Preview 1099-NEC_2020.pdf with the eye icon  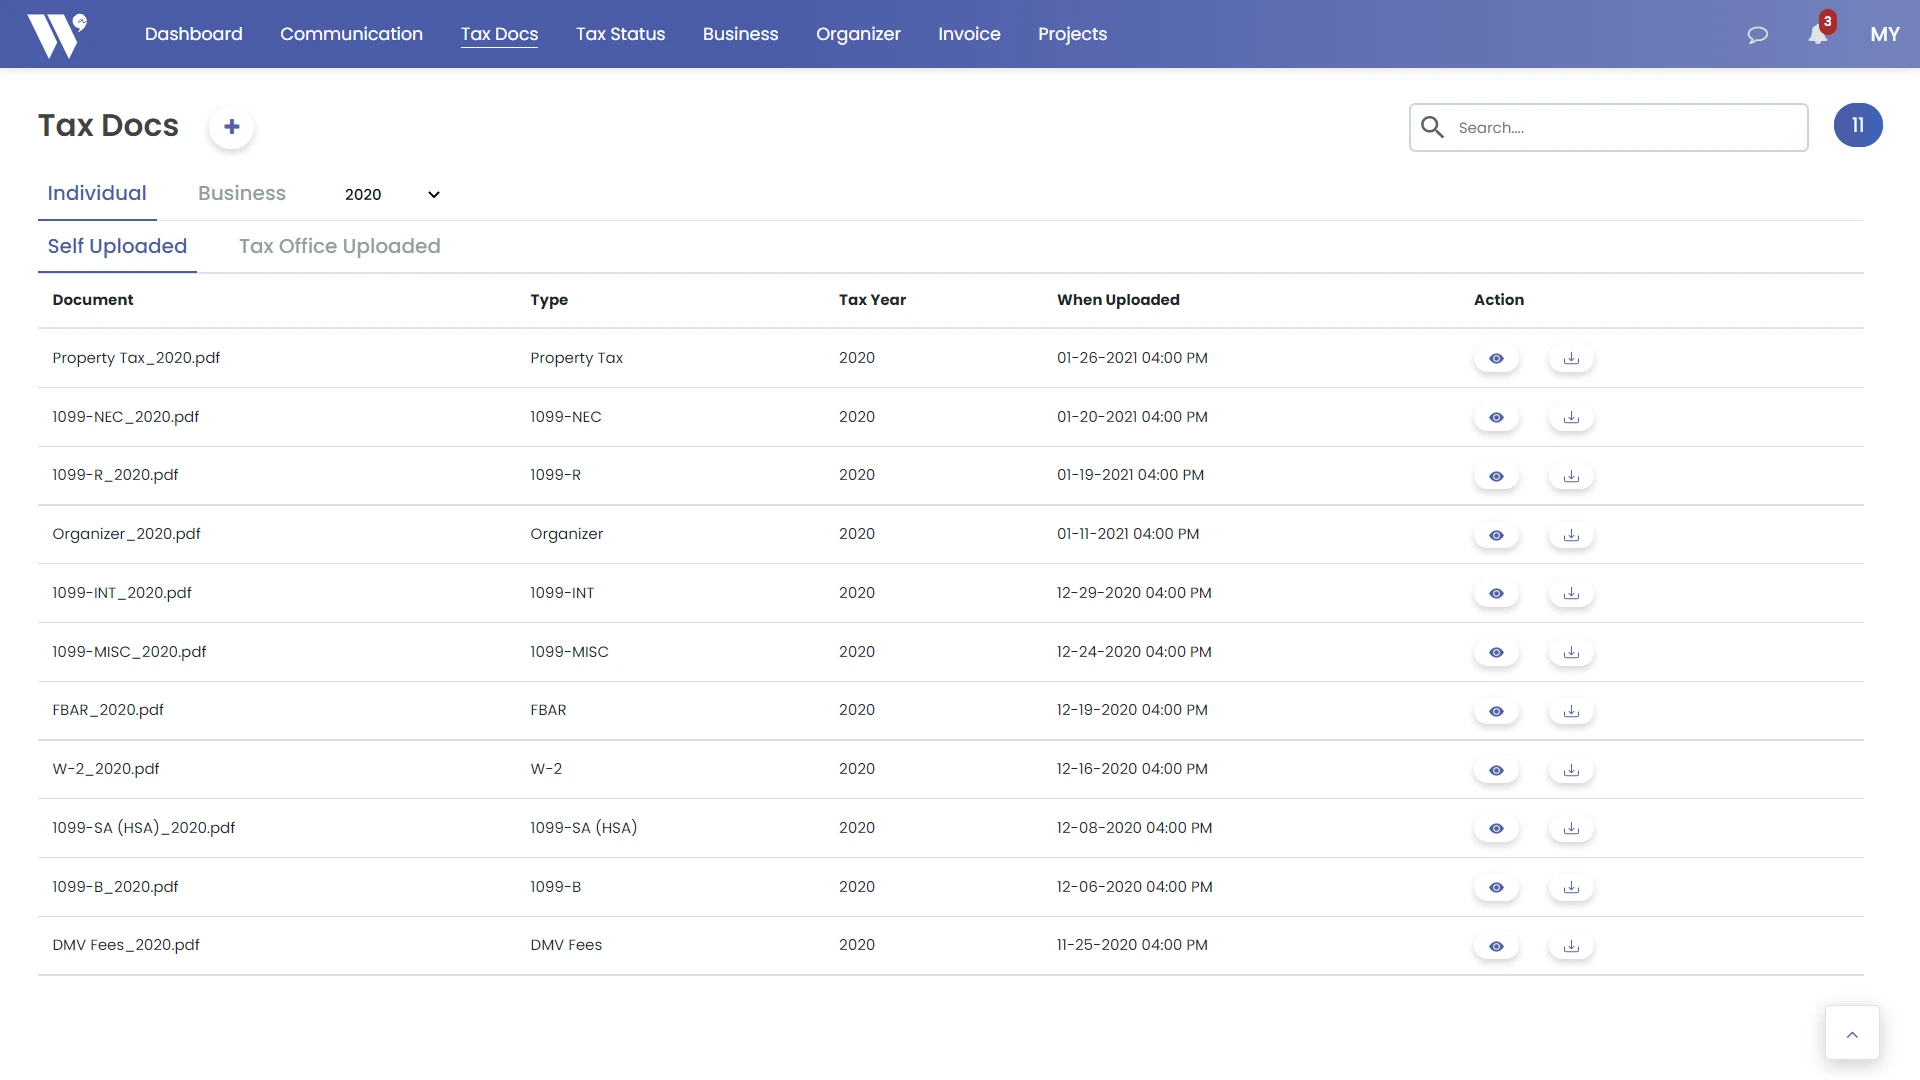(x=1496, y=417)
